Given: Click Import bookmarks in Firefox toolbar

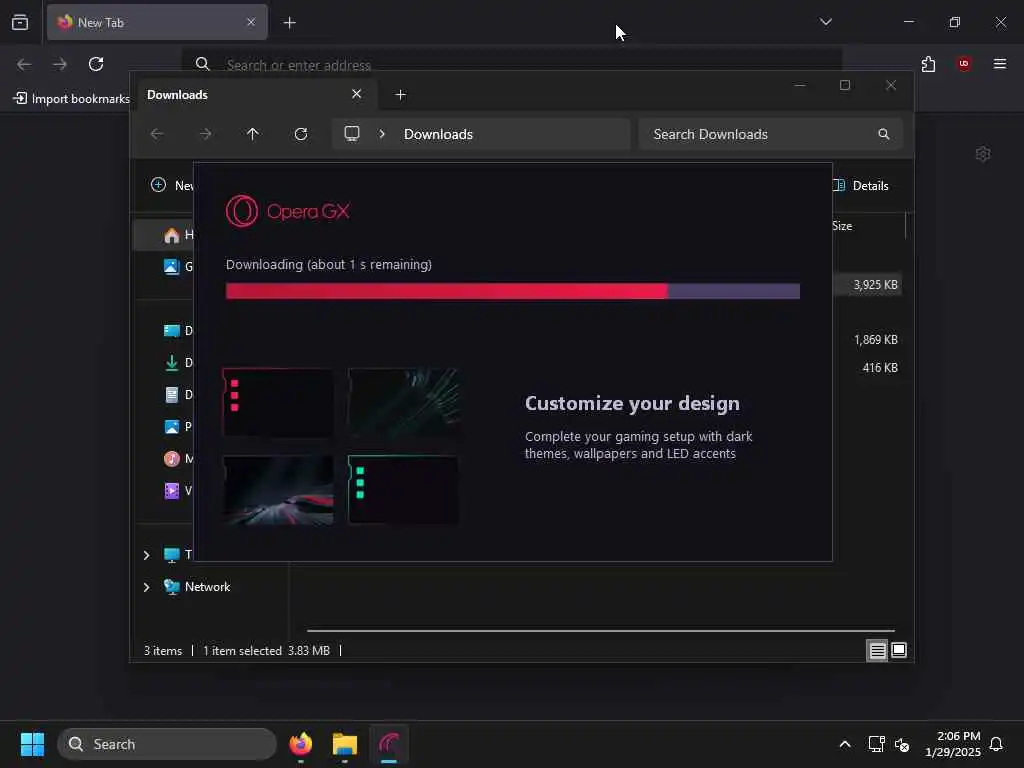Looking at the screenshot, I should (x=72, y=99).
